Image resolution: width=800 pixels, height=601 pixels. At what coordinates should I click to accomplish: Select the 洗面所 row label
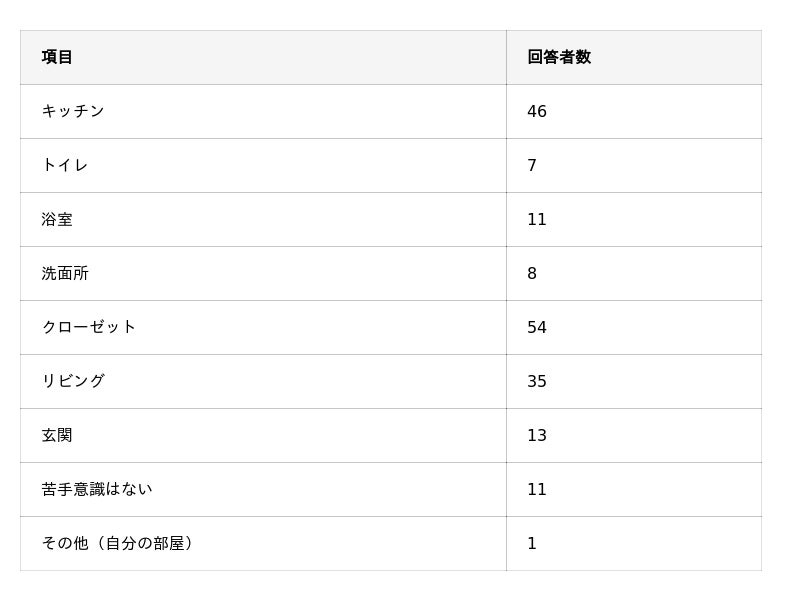(65, 273)
